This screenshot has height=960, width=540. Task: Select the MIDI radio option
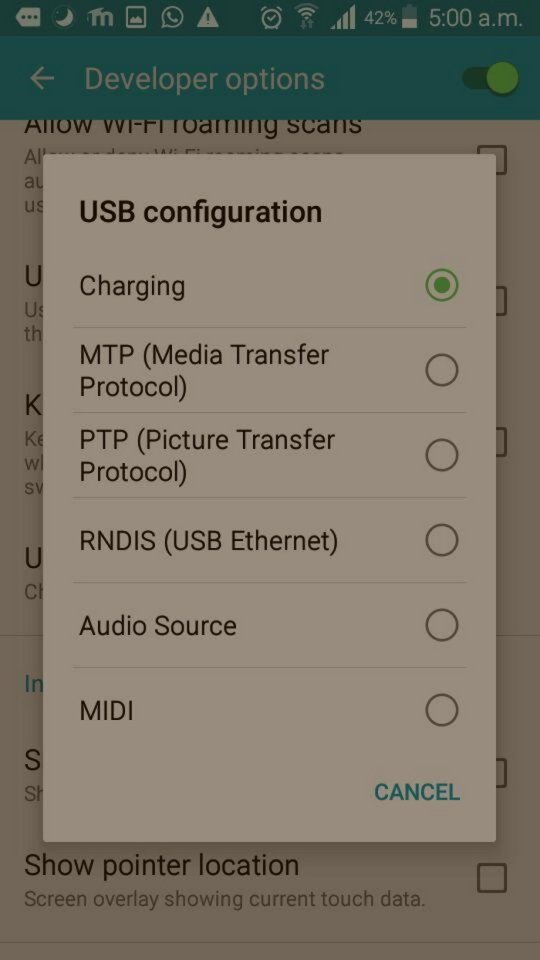pyautogui.click(x=441, y=711)
